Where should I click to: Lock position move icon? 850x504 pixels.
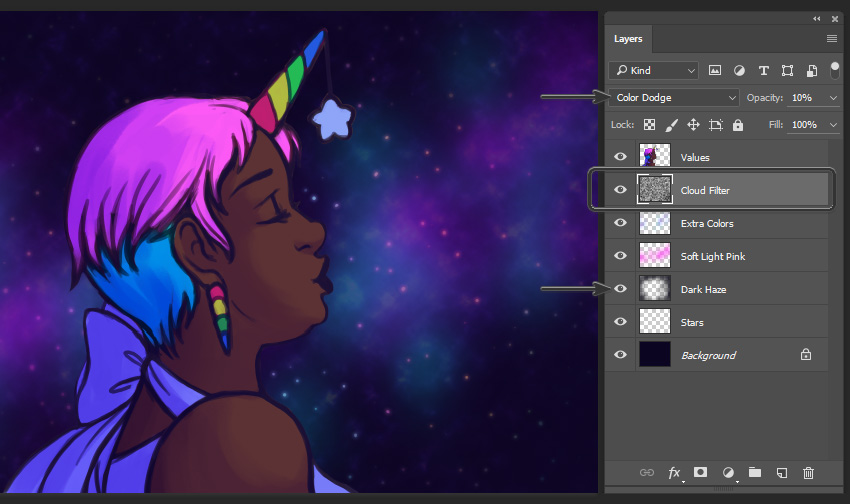693,125
